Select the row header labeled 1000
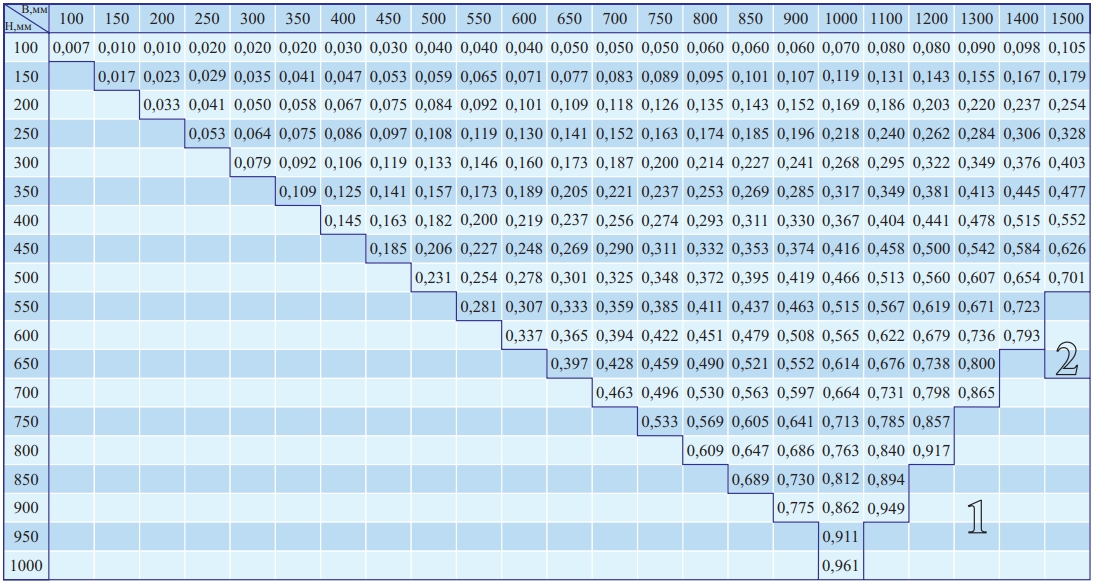The width and height of the screenshot is (1097, 583). tap(27, 566)
